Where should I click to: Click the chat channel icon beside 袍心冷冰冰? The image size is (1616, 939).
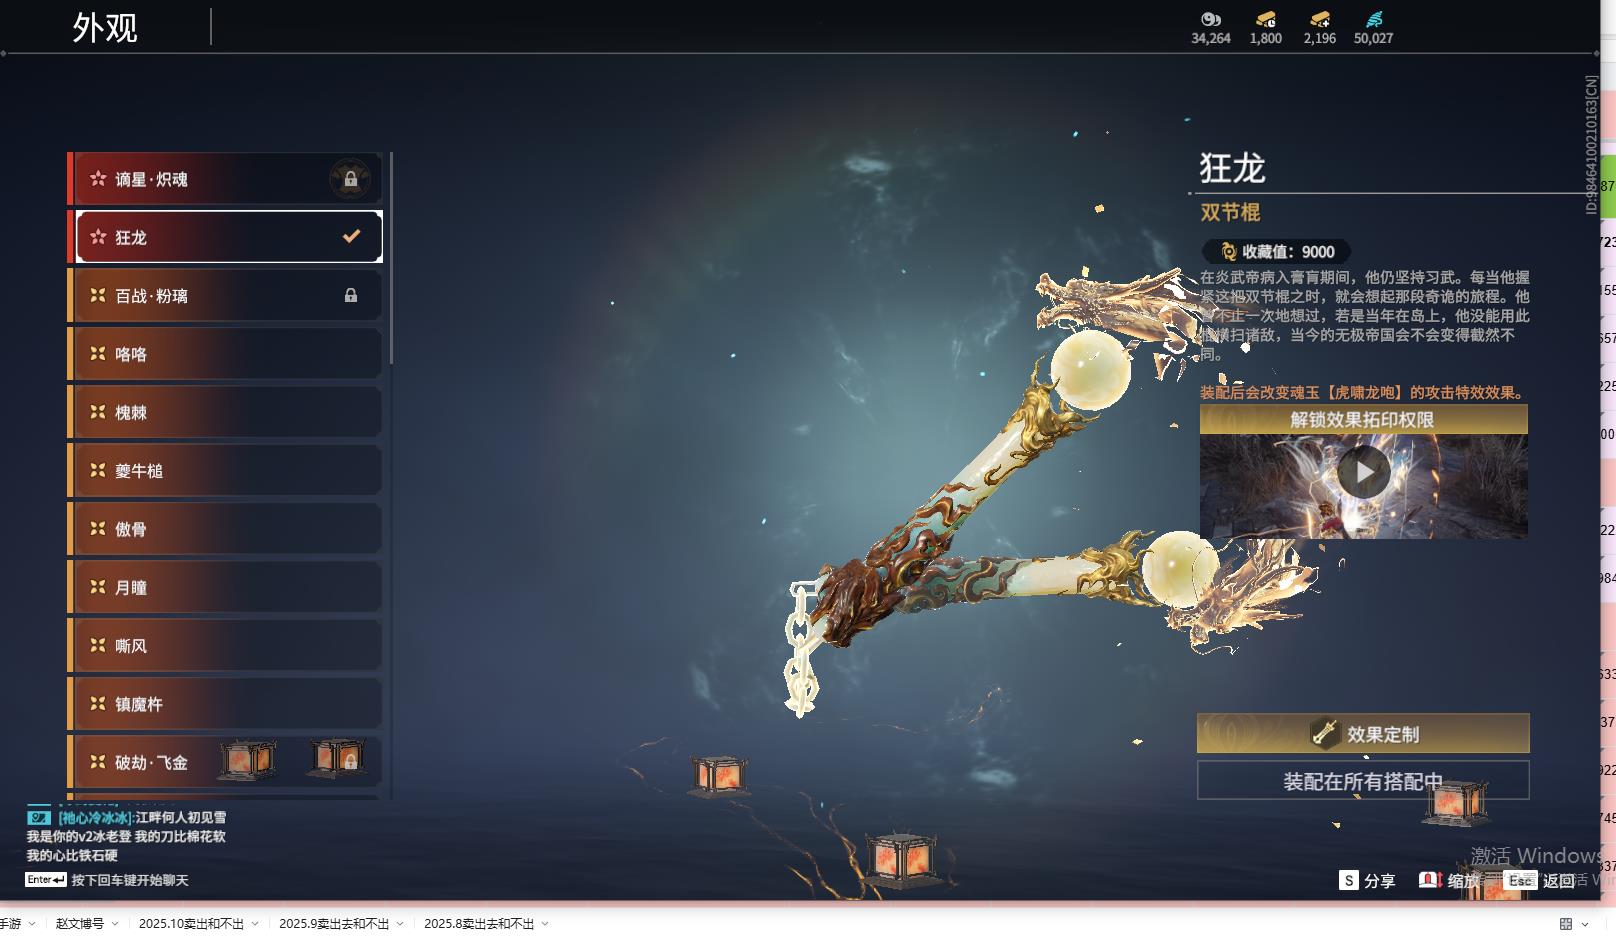click(39, 818)
